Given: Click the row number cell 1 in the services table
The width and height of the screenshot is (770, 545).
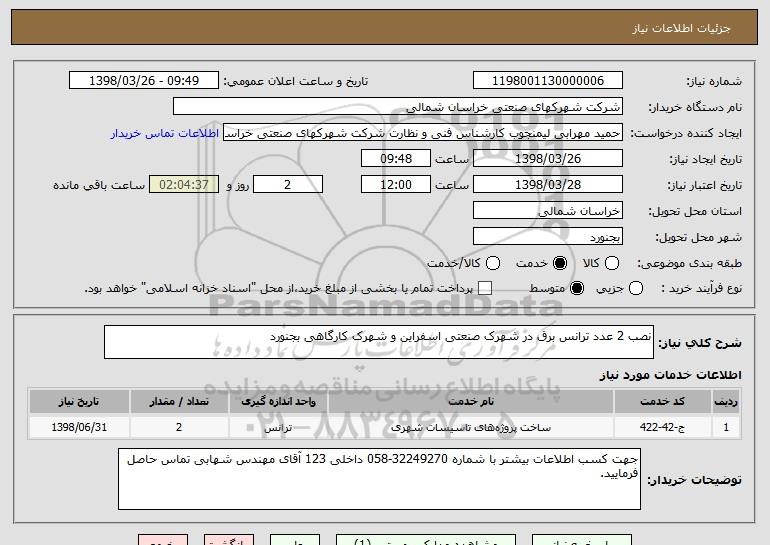Looking at the screenshot, I should pos(726,427).
